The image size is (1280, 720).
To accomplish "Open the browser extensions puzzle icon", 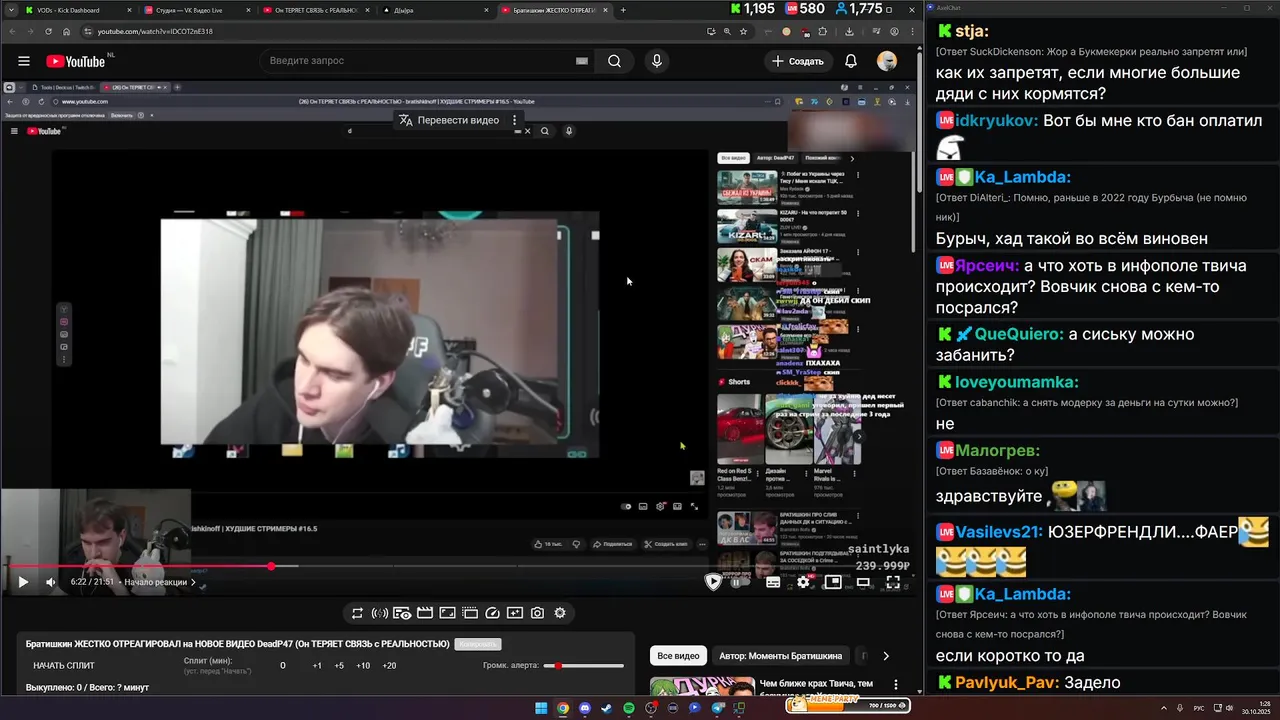I will tap(823, 31).
